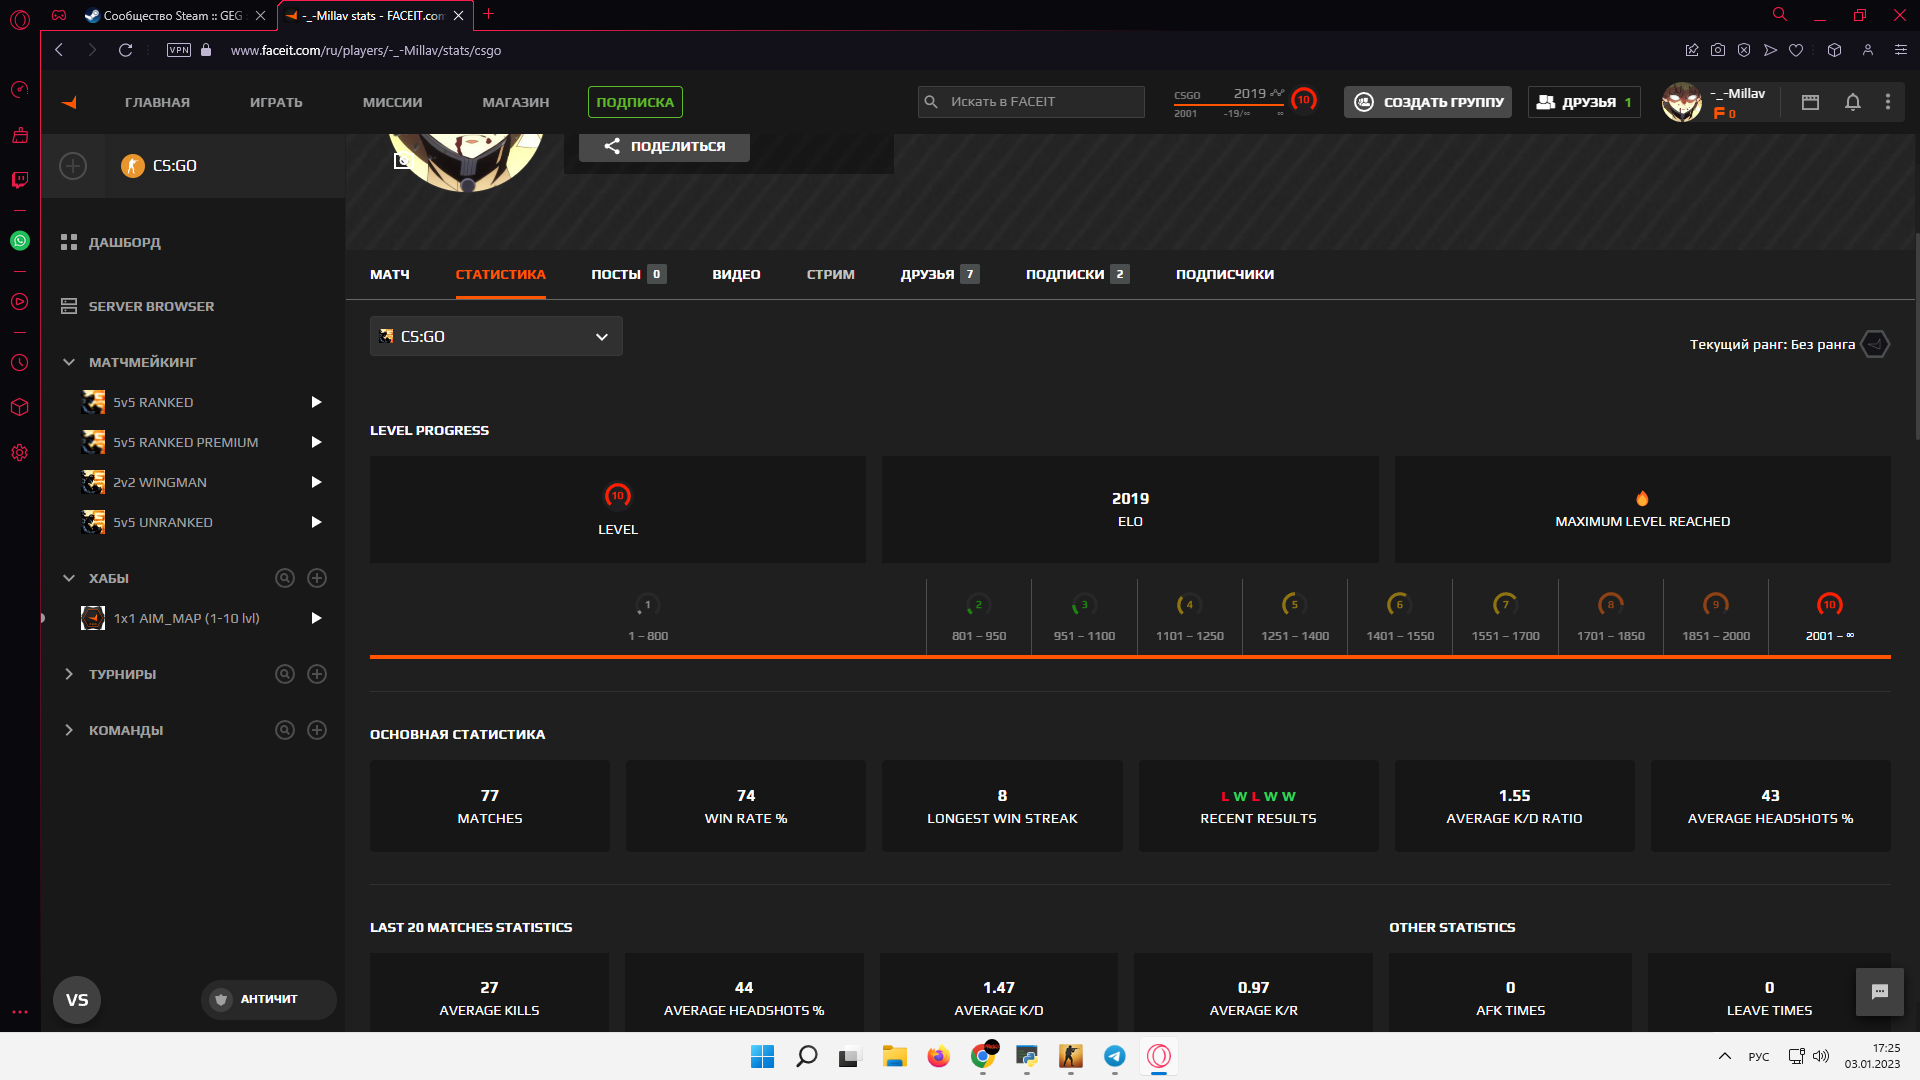Open the calendar box icon in header

[x=1810, y=102]
